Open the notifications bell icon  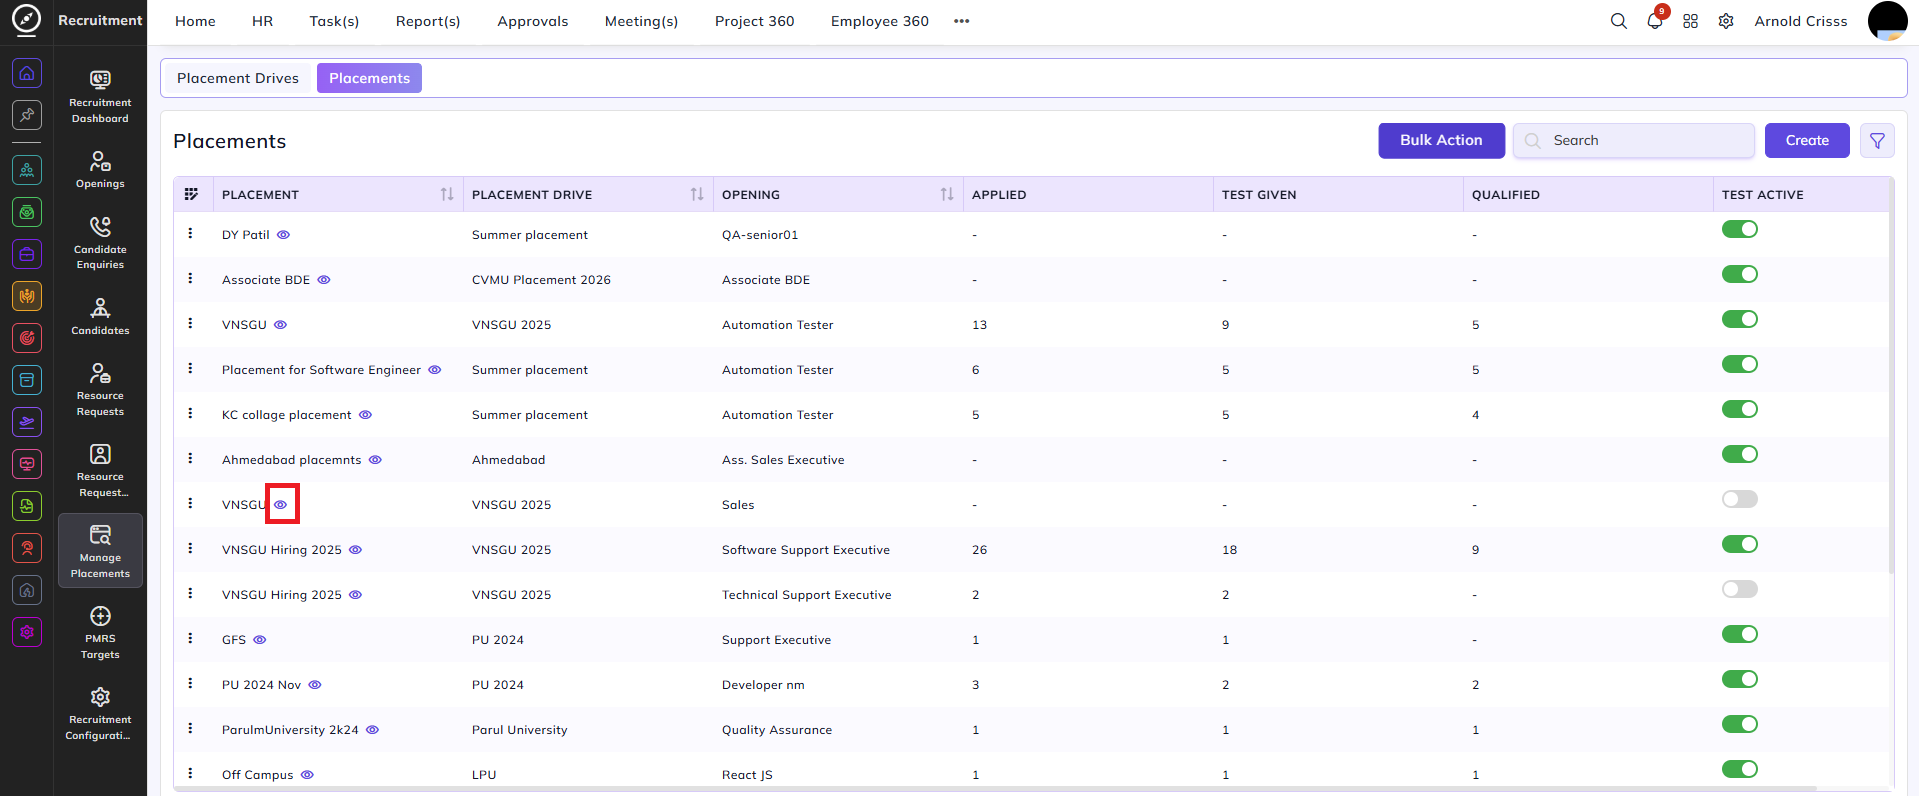point(1655,21)
